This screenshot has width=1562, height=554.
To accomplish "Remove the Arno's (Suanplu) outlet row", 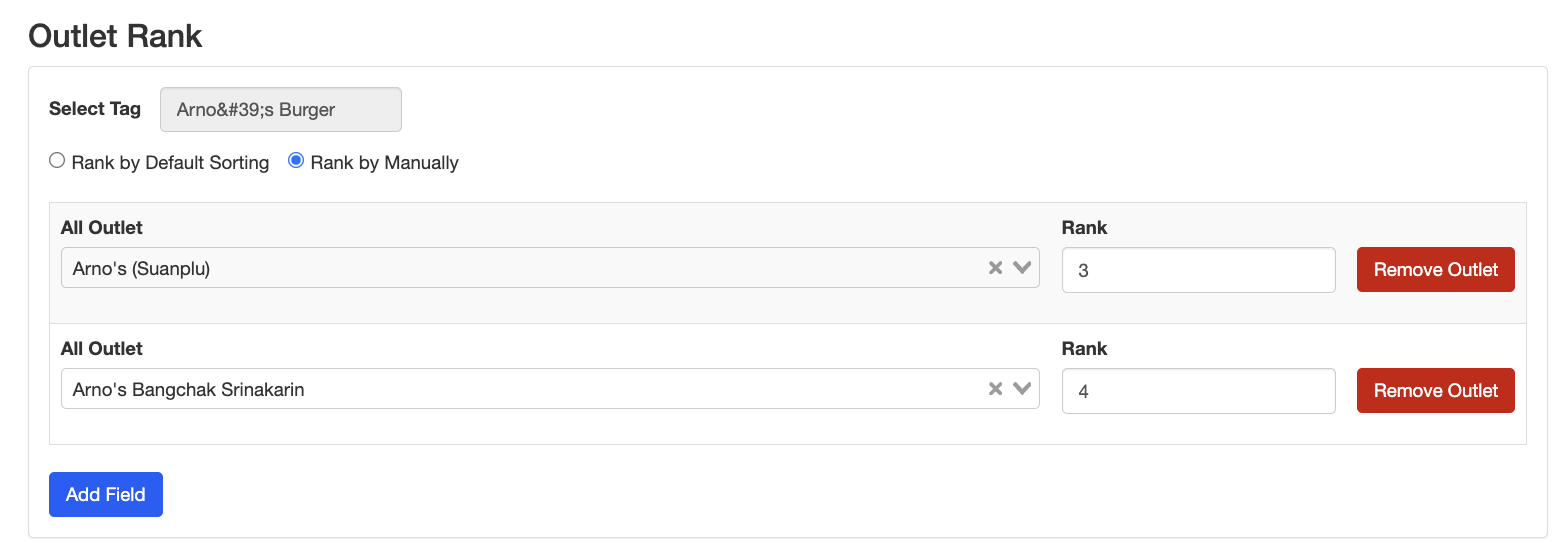I will (x=1435, y=270).
